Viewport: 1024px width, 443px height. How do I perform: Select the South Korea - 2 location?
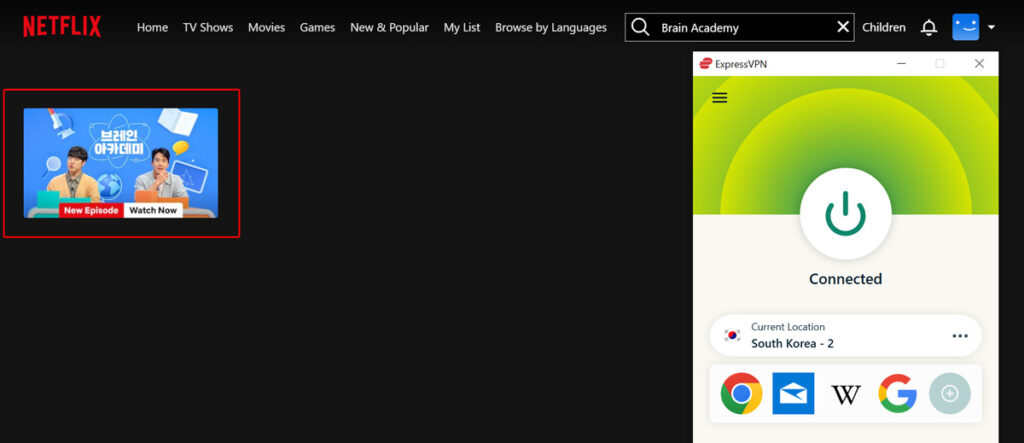[846, 336]
